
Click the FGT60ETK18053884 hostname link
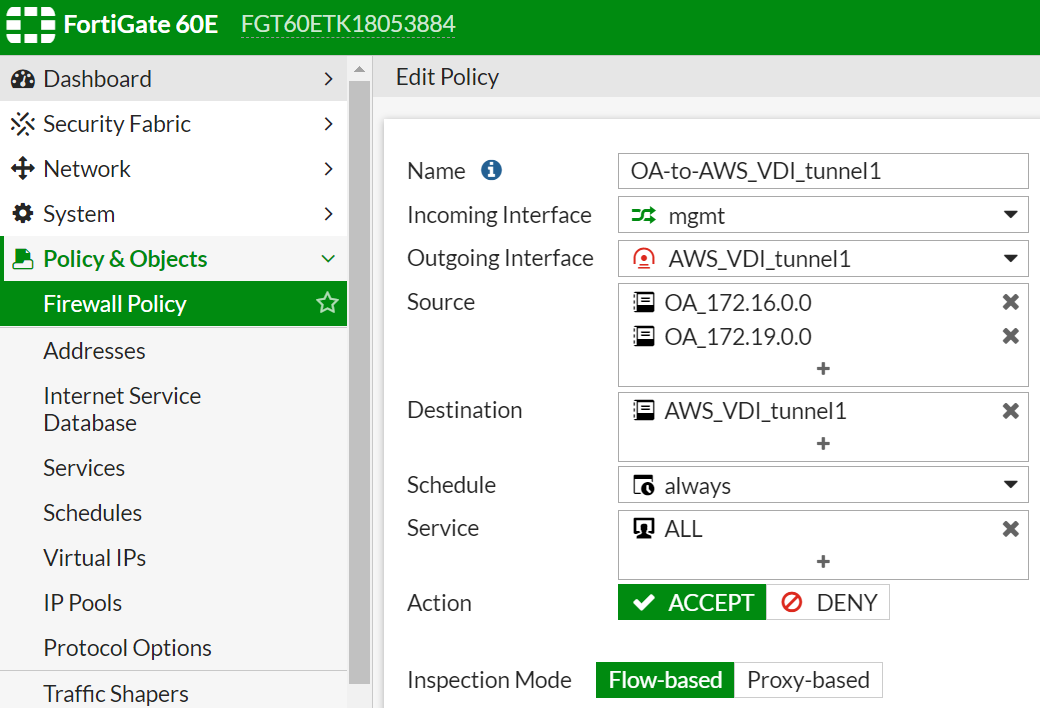tap(348, 24)
